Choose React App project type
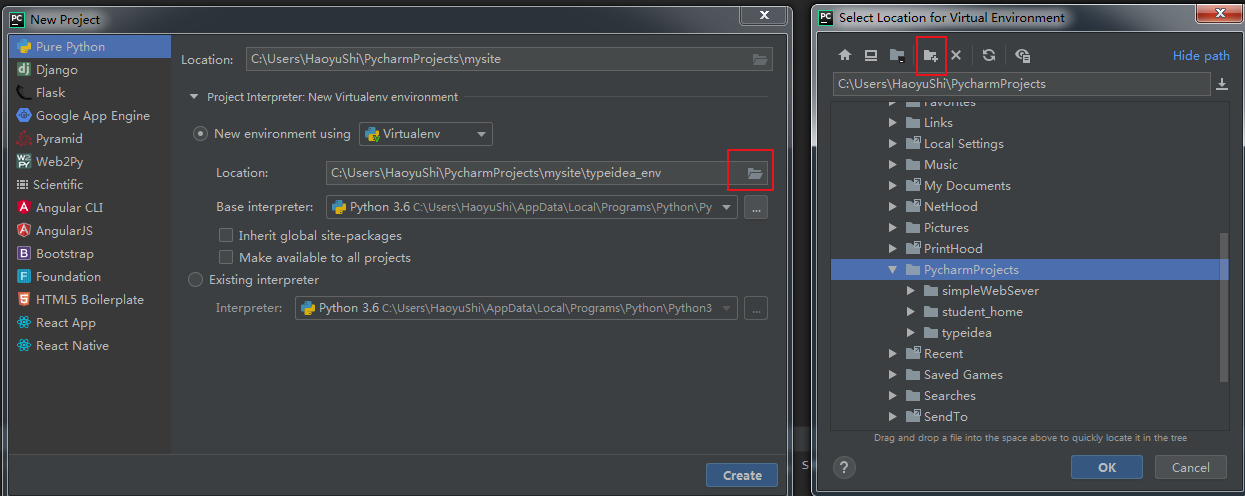Image resolution: width=1245 pixels, height=496 pixels. 90,323
